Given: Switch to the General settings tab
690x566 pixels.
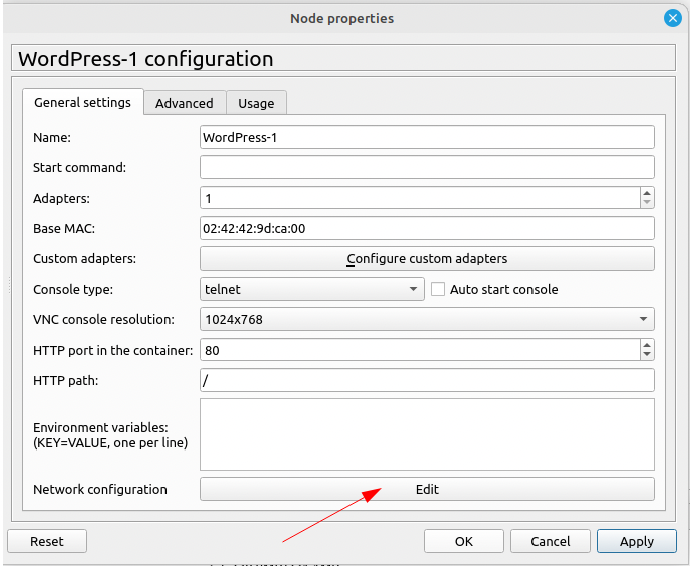Looking at the screenshot, I should [82, 103].
